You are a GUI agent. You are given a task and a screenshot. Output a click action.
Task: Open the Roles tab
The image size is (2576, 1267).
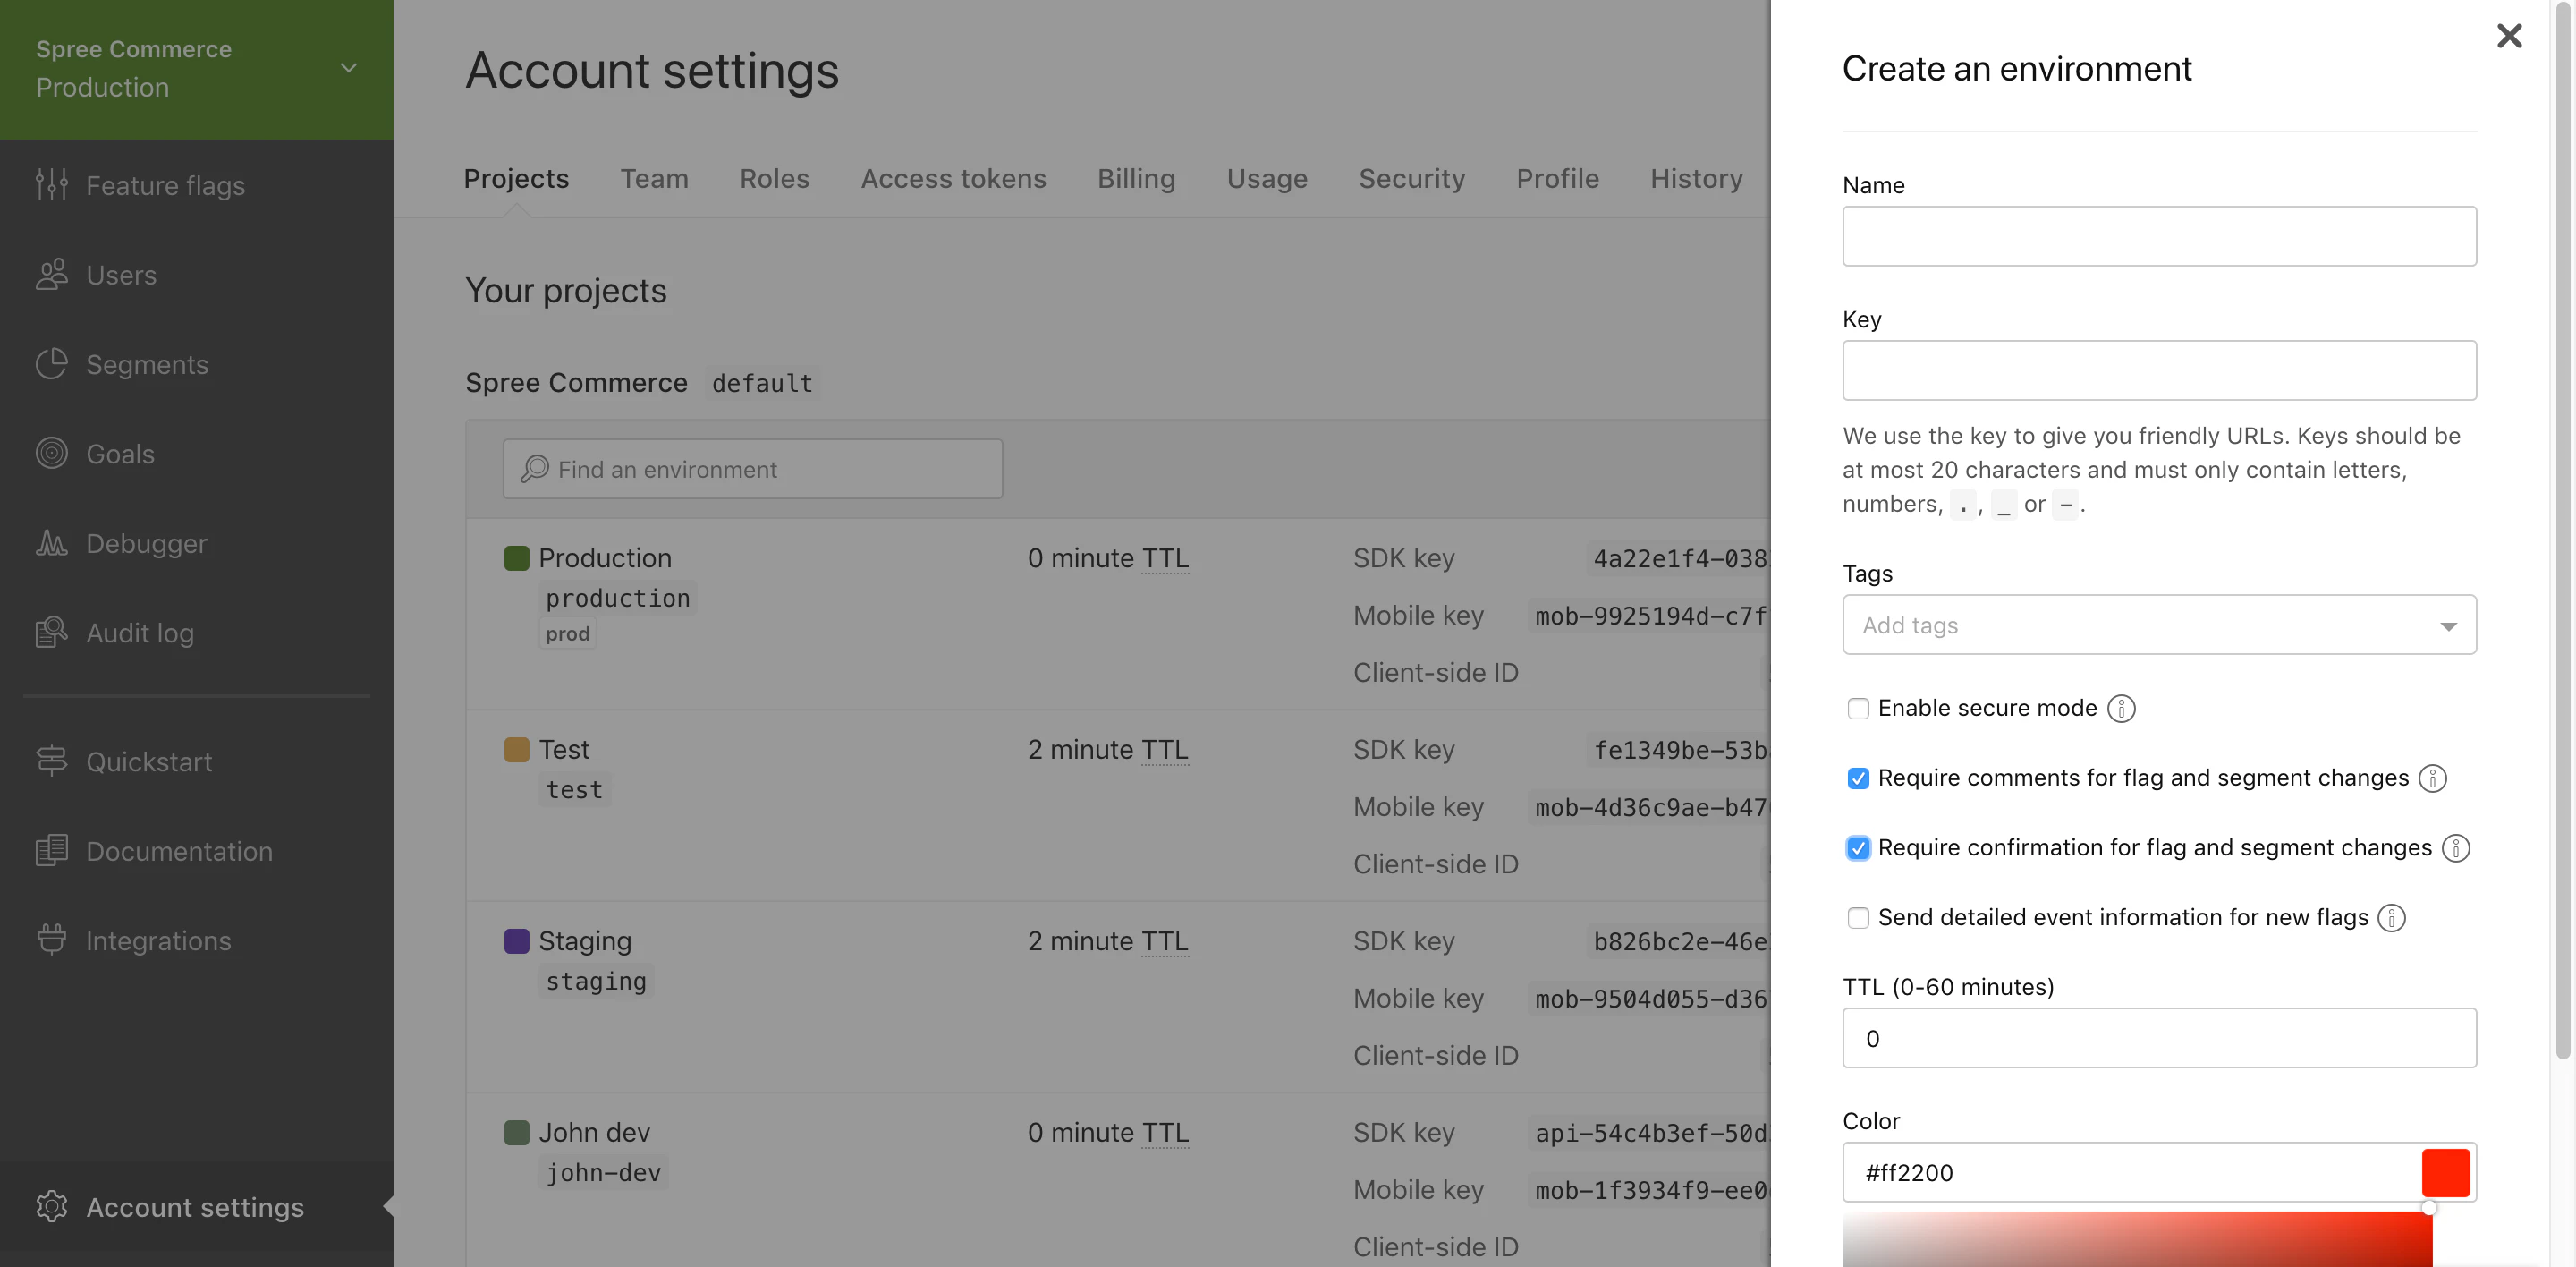pos(774,178)
